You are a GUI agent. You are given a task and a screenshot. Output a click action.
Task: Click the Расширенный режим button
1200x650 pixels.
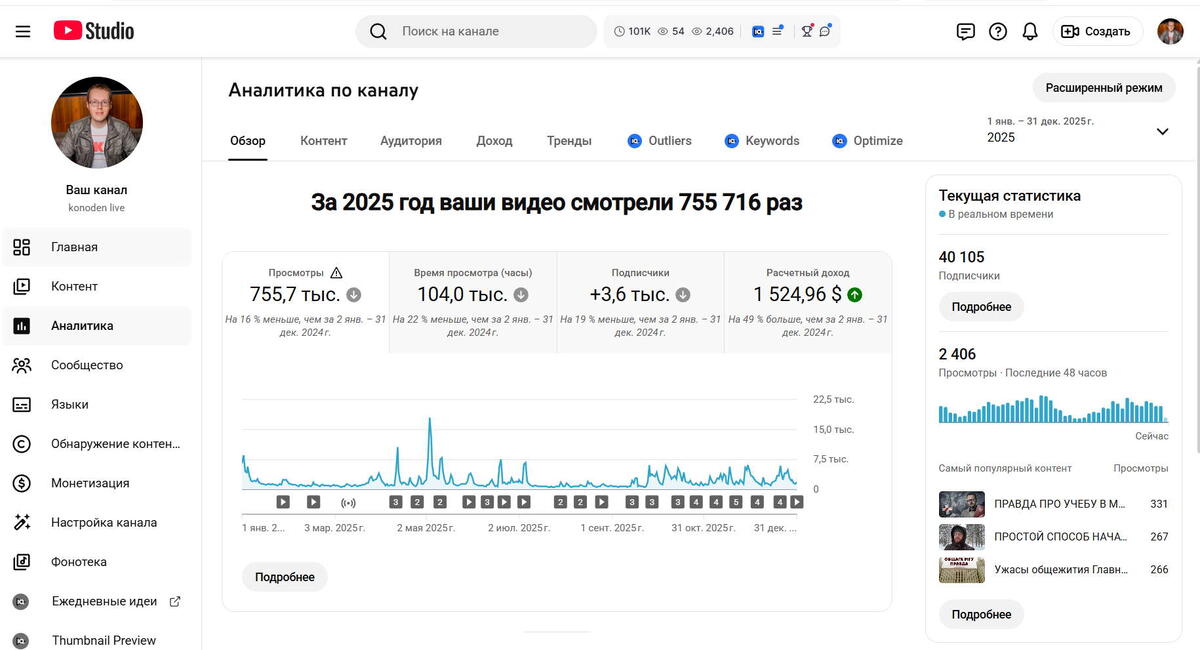pos(1103,87)
